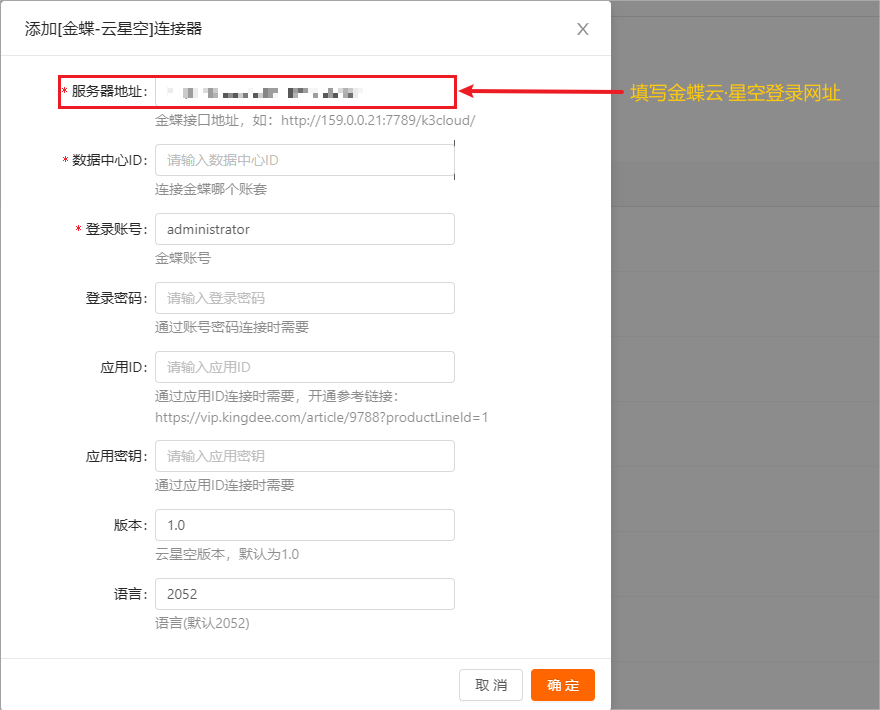Click the 应用密钥 field label
Screen dimensions: 880x710
116,456
